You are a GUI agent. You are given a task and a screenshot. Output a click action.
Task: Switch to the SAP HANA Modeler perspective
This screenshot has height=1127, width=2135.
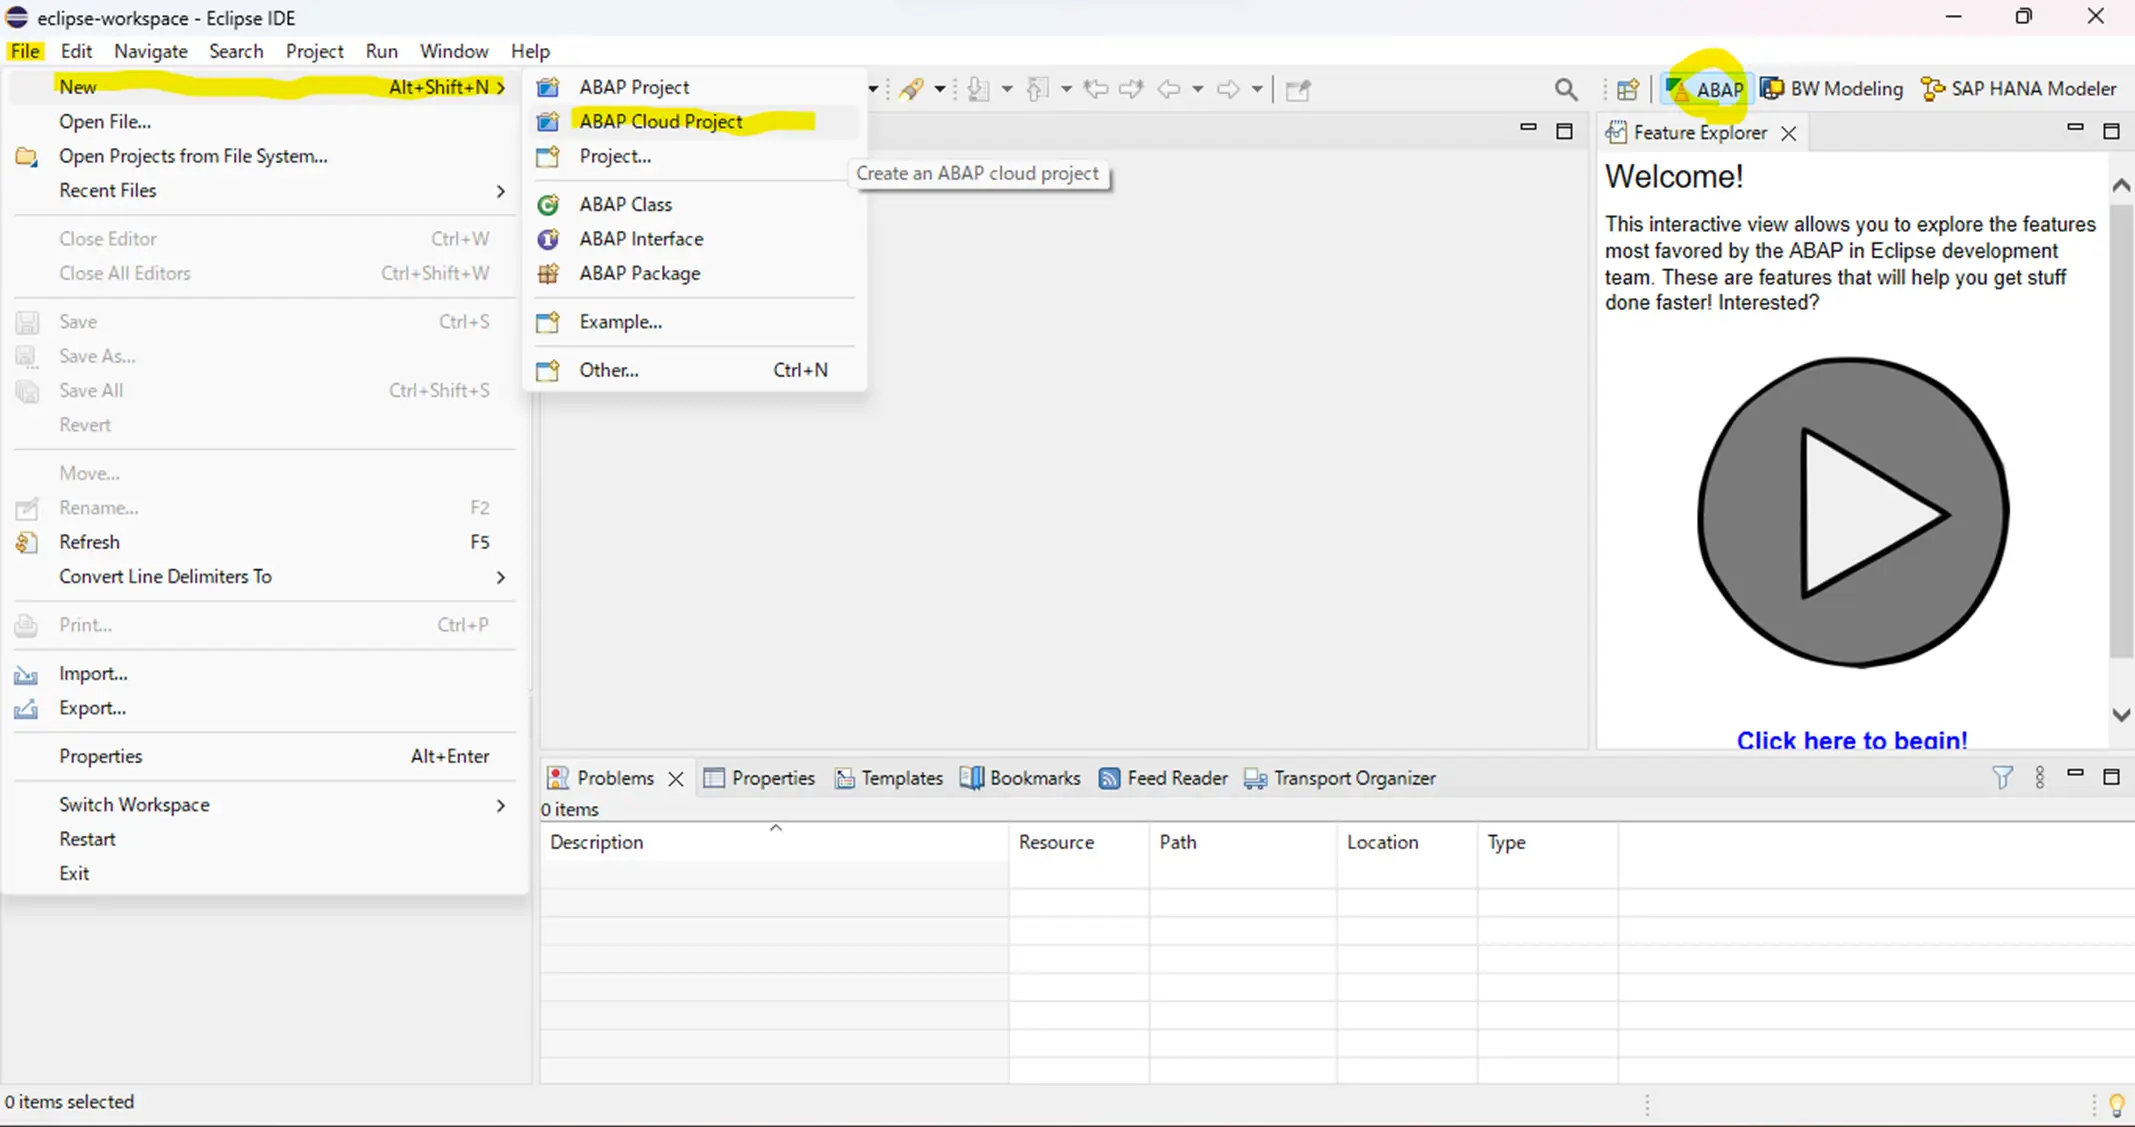tap(2018, 89)
